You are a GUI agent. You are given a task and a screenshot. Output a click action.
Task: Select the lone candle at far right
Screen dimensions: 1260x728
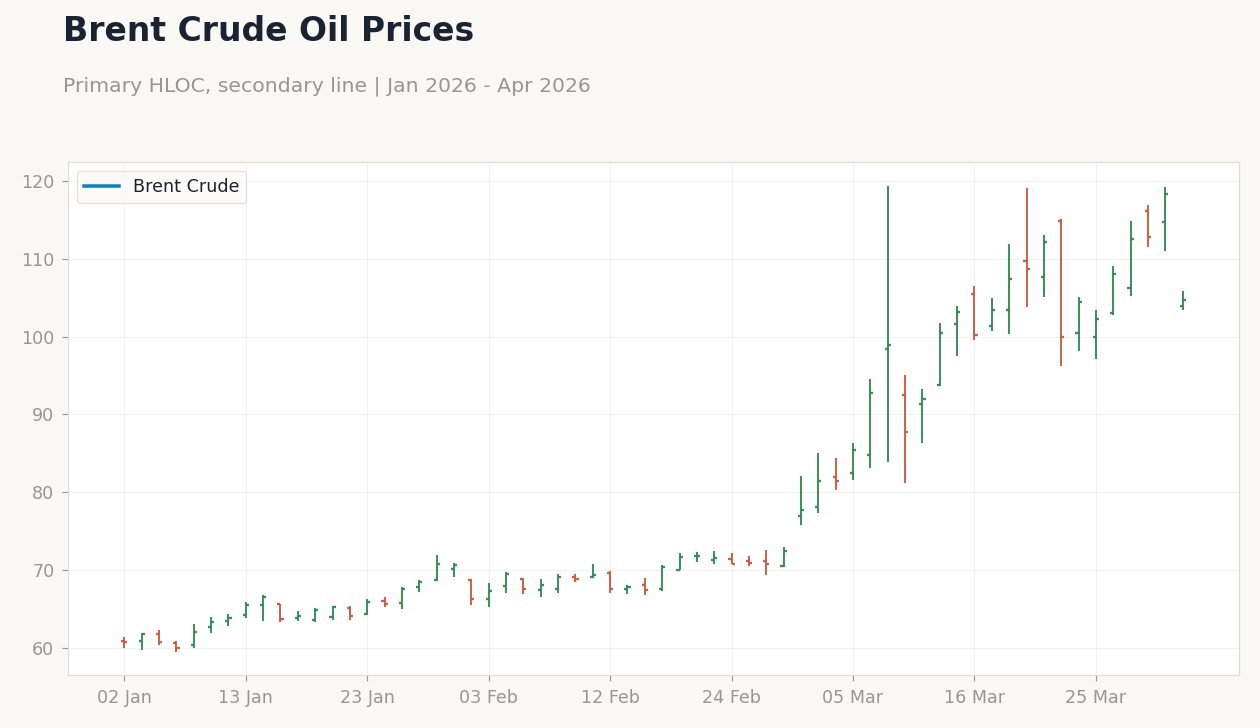click(1182, 302)
